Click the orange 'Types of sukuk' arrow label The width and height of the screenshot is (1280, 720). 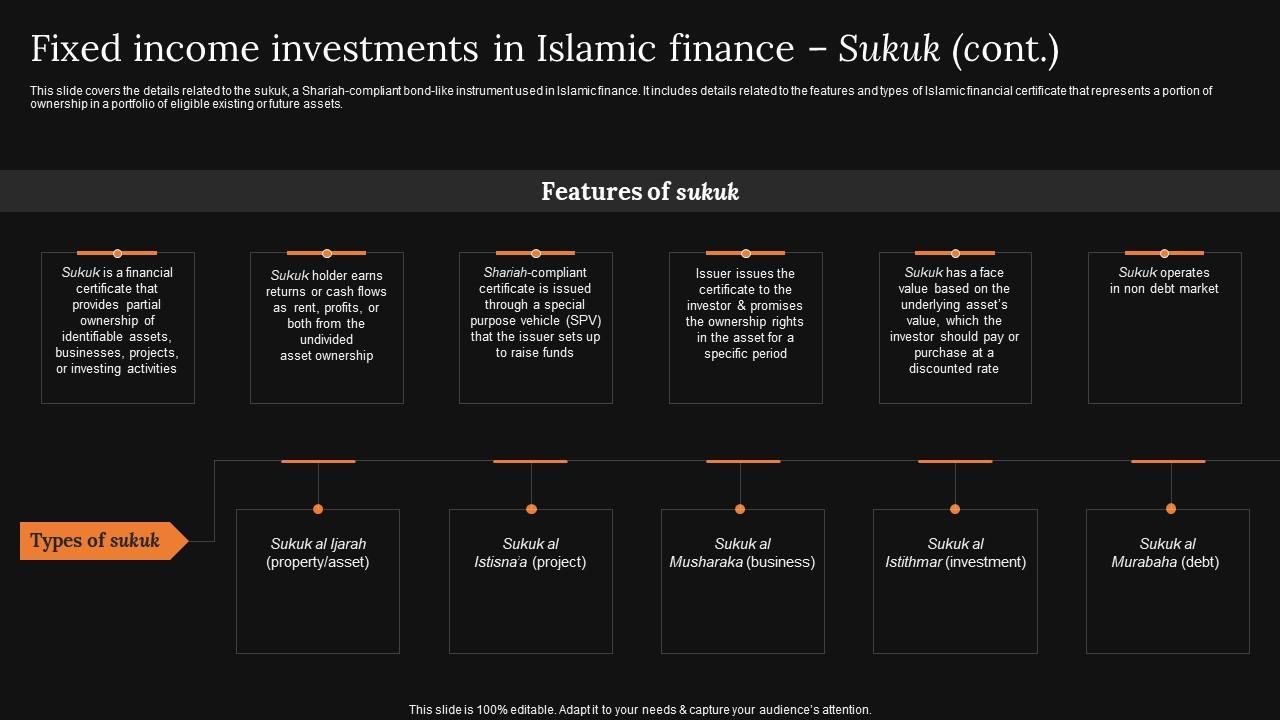pos(98,541)
